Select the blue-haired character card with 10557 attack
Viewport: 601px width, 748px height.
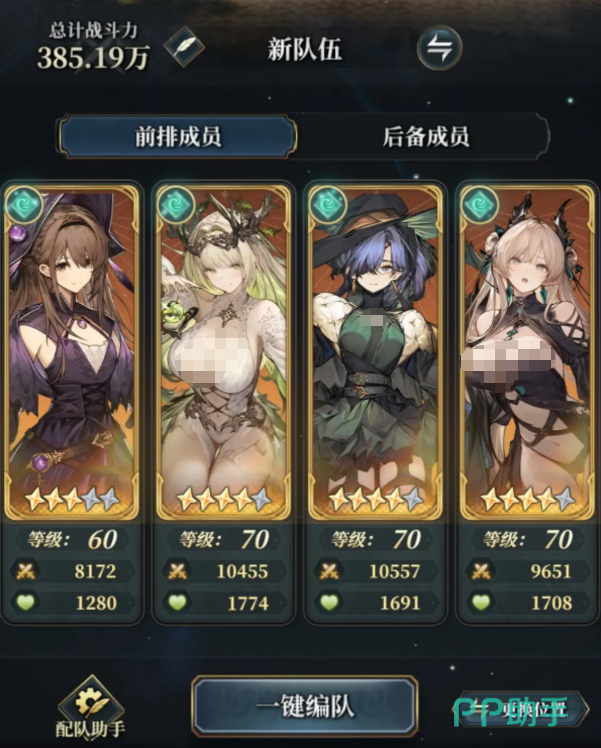click(x=375, y=352)
